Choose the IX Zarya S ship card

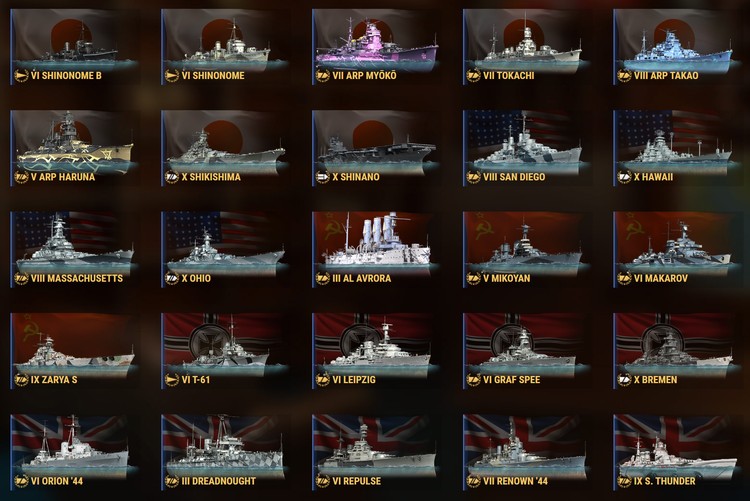click(71, 351)
